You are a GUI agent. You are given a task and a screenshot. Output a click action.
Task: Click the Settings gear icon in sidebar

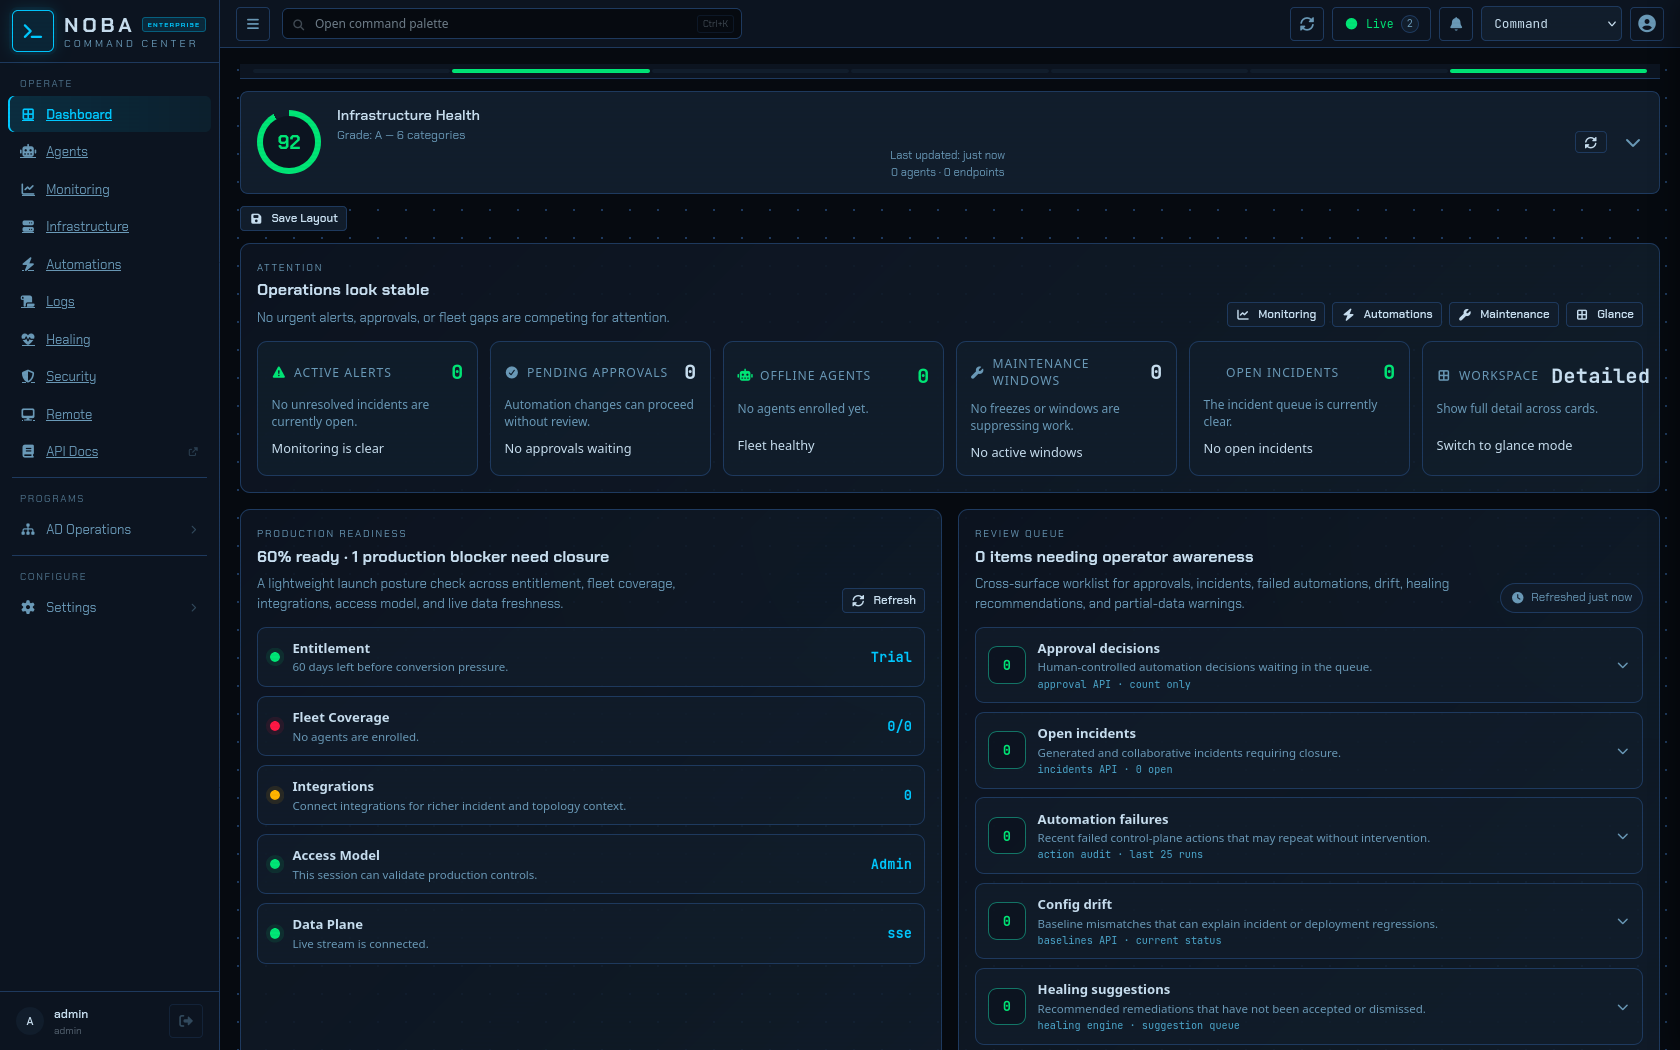click(28, 608)
